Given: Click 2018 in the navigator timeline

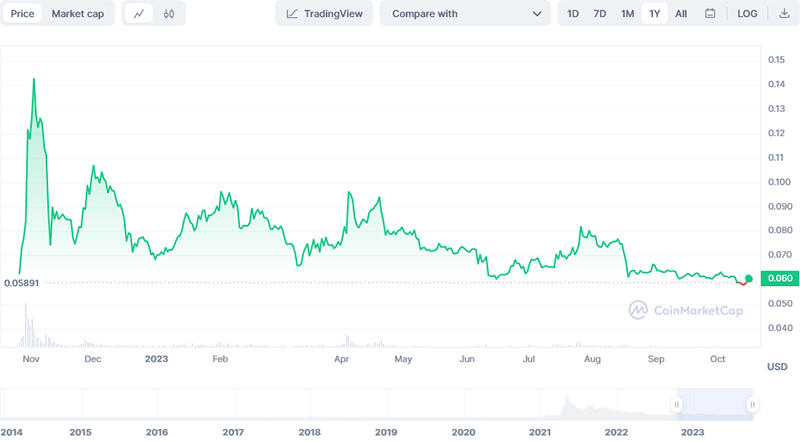Looking at the screenshot, I should point(309,432).
